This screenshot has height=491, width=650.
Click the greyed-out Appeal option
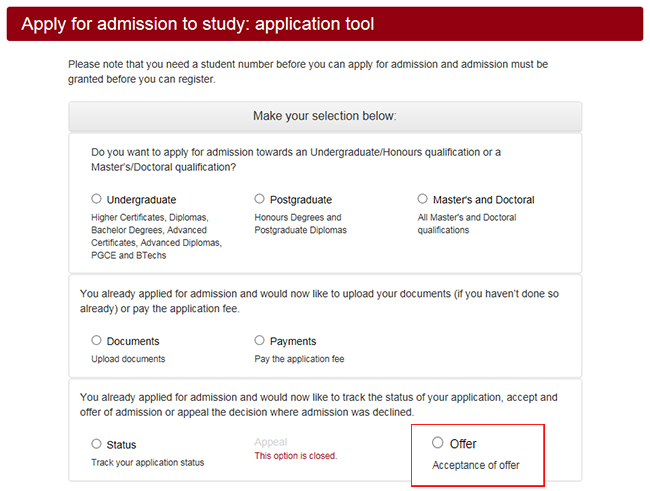271,442
